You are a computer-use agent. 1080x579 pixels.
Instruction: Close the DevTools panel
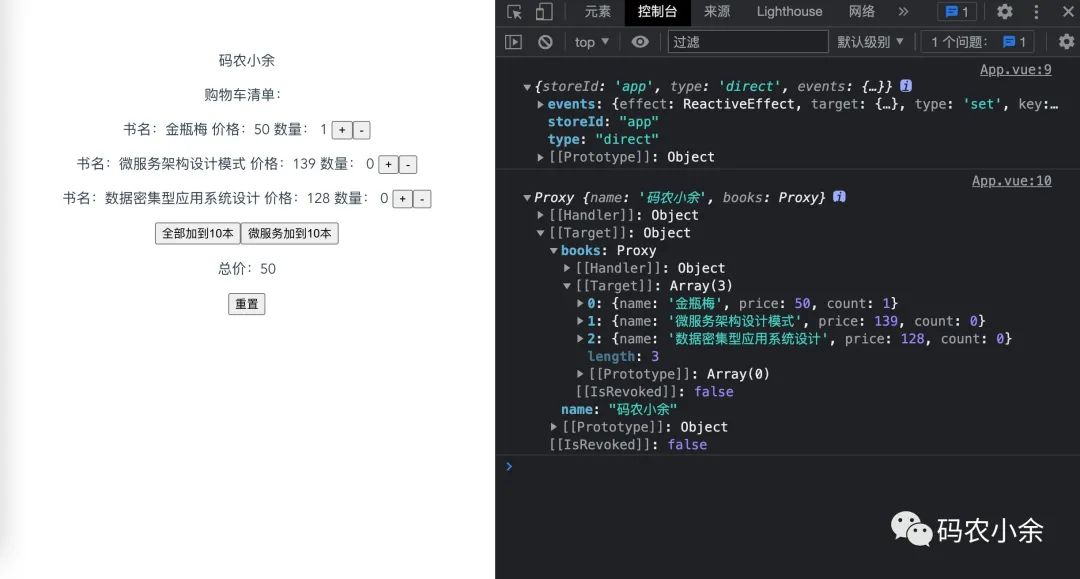tap(1068, 12)
